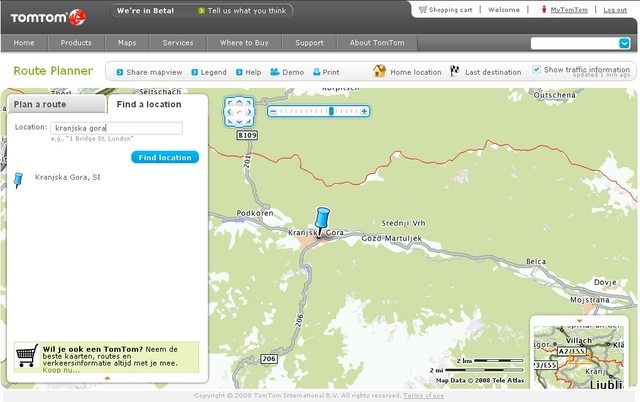Click the Print printer icon
Screen dimensions: 640x402
(x=316, y=72)
